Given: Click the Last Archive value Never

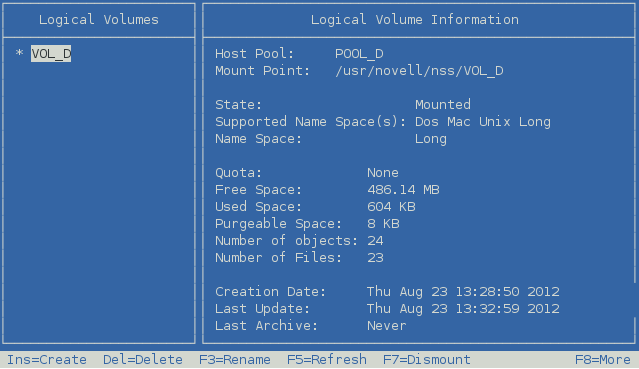Looking at the screenshot, I should pyautogui.click(x=387, y=326).
